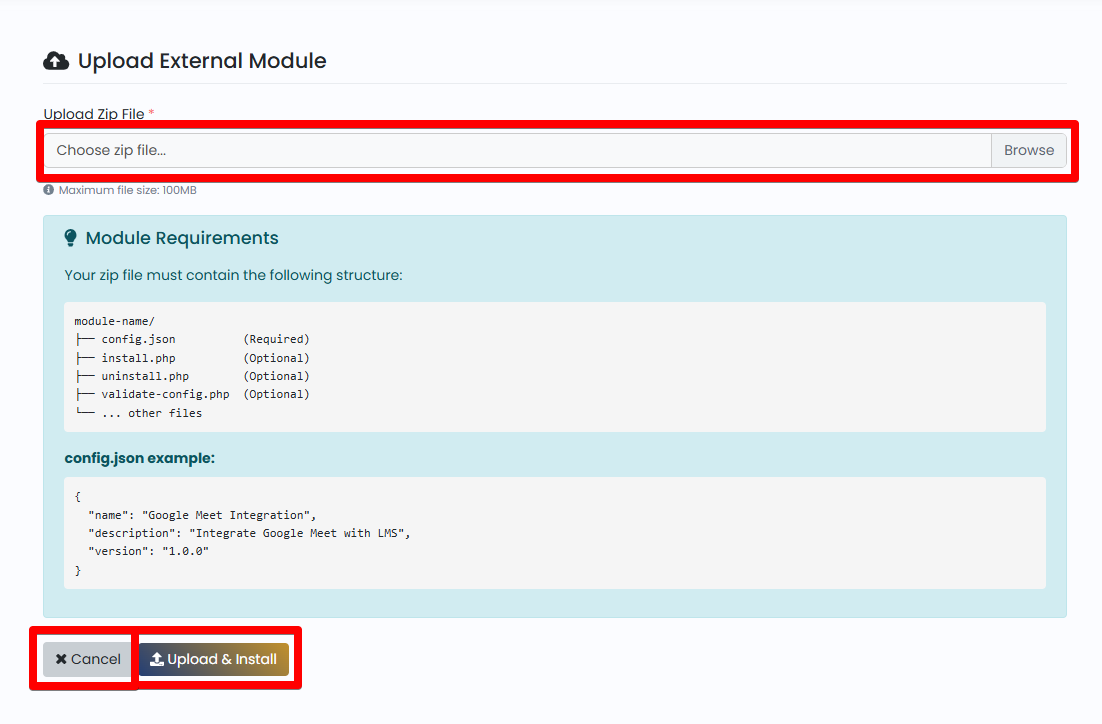Click the validate-config.php entry in the structure

pos(165,394)
